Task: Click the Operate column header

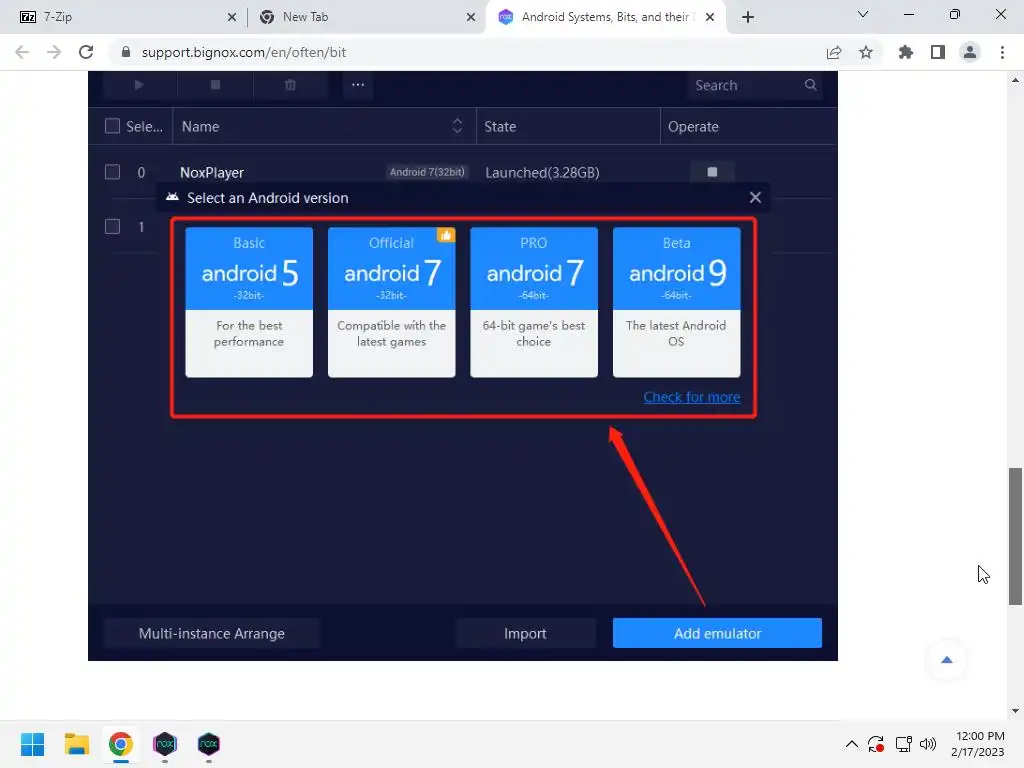Action: pos(694,127)
